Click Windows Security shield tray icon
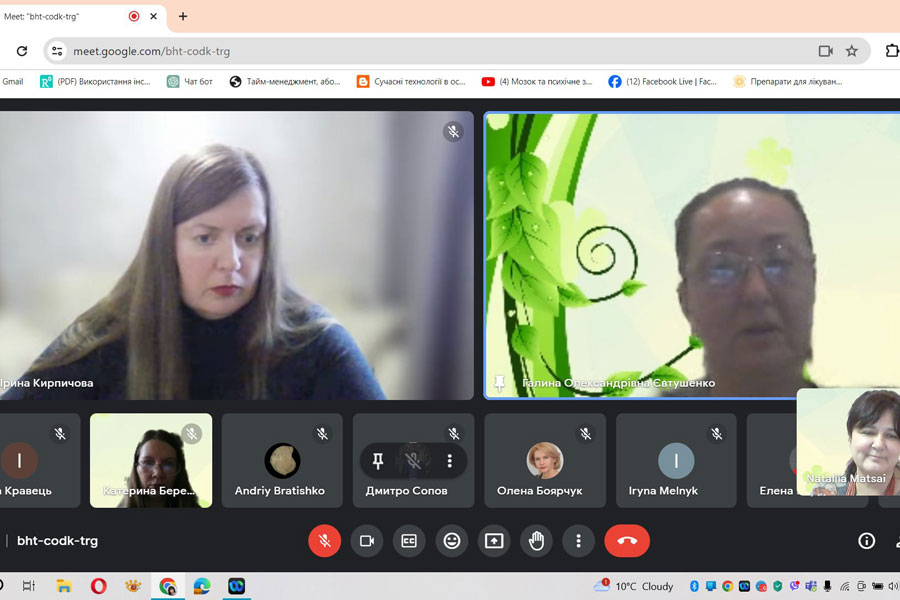 [778, 586]
